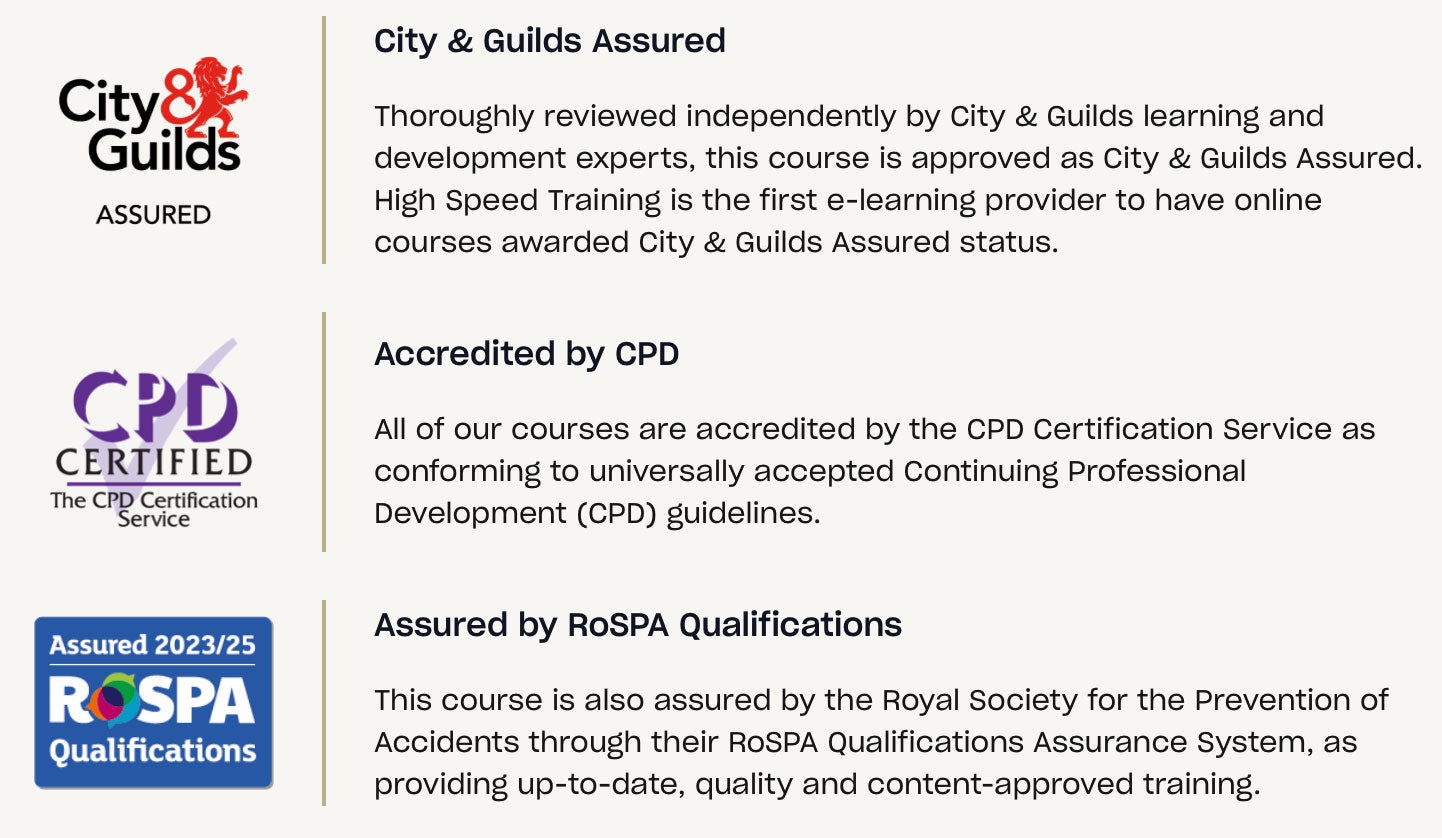Click the vertical divider beside RoSPA badge
This screenshot has width=1442, height=838.
pos(324,703)
